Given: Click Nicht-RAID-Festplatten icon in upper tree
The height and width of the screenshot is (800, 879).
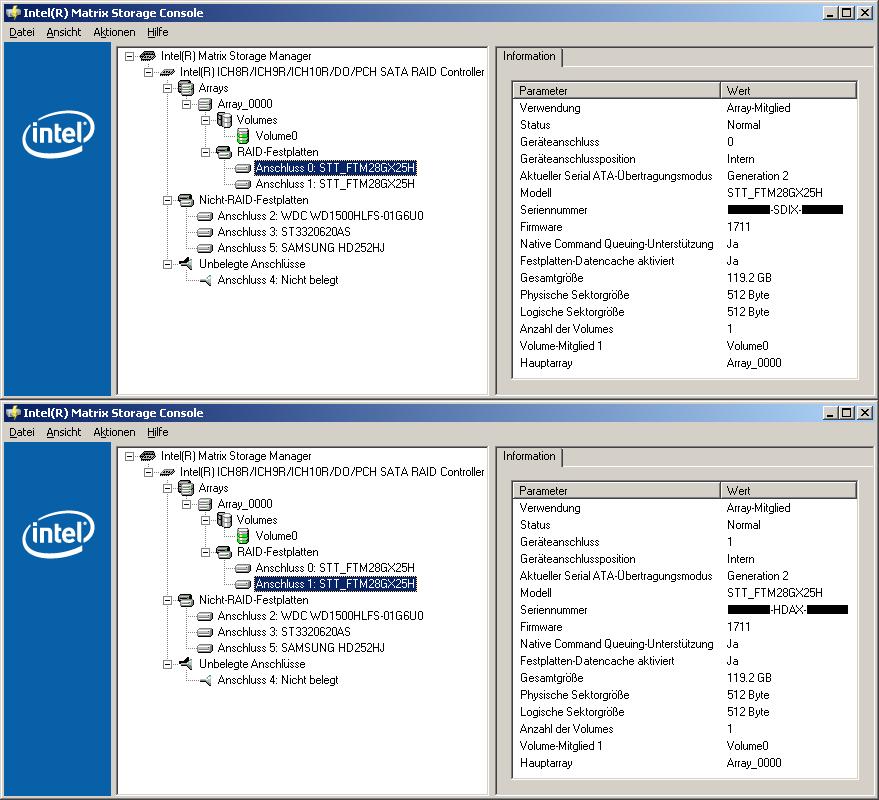Looking at the screenshot, I should (186, 200).
